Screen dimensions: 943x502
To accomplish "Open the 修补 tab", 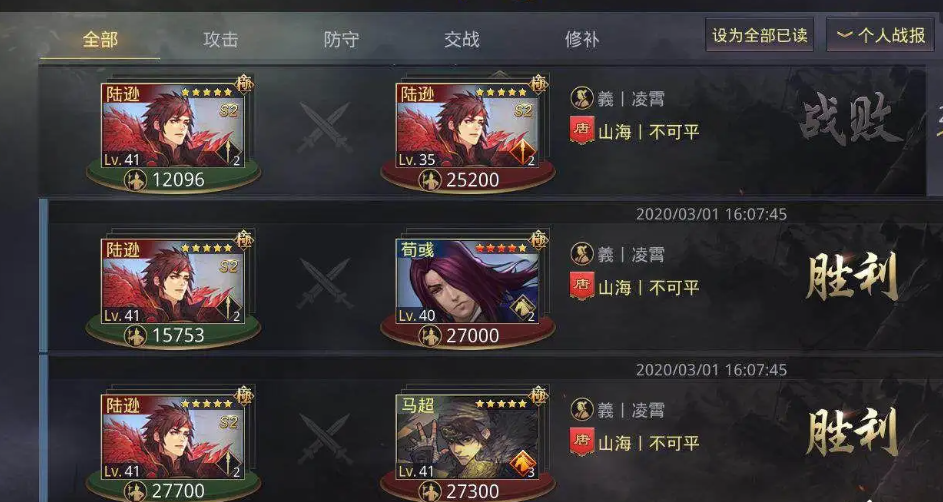I will [582, 40].
